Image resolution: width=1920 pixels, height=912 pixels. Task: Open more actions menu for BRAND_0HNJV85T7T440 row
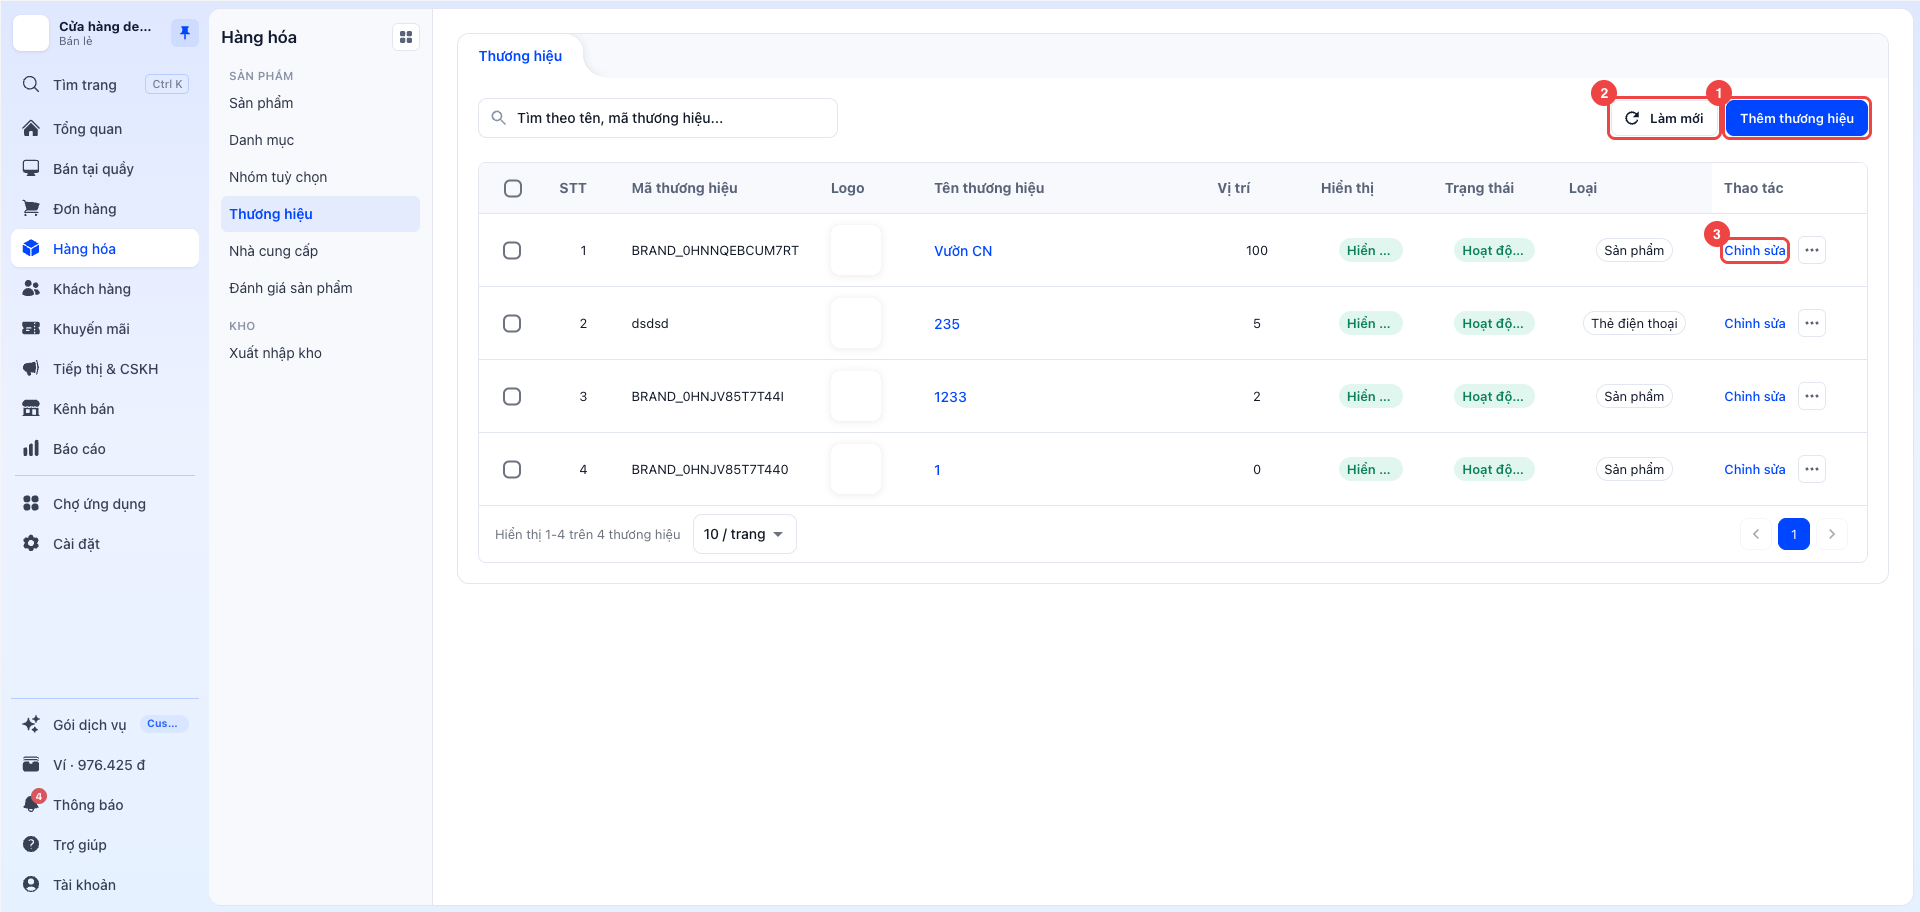click(1812, 469)
